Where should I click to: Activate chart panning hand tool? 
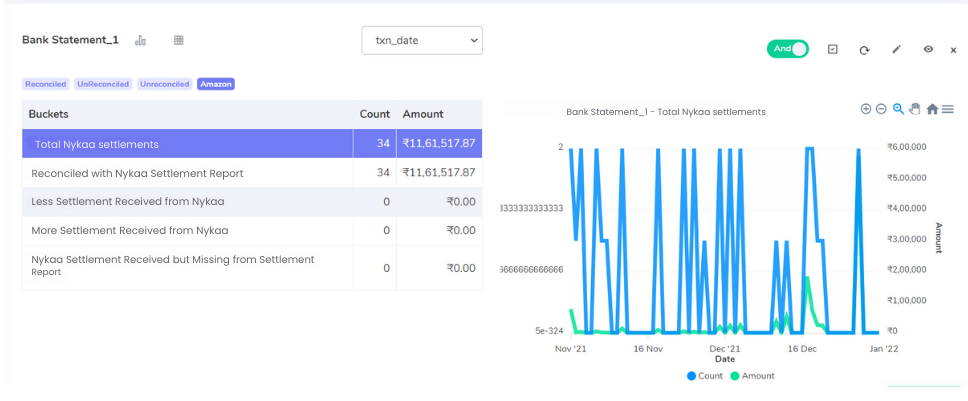click(915, 109)
